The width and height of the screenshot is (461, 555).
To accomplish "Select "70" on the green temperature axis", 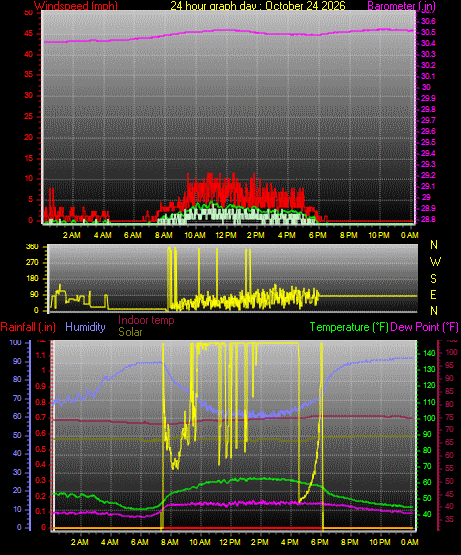I will (x=427, y=467).
